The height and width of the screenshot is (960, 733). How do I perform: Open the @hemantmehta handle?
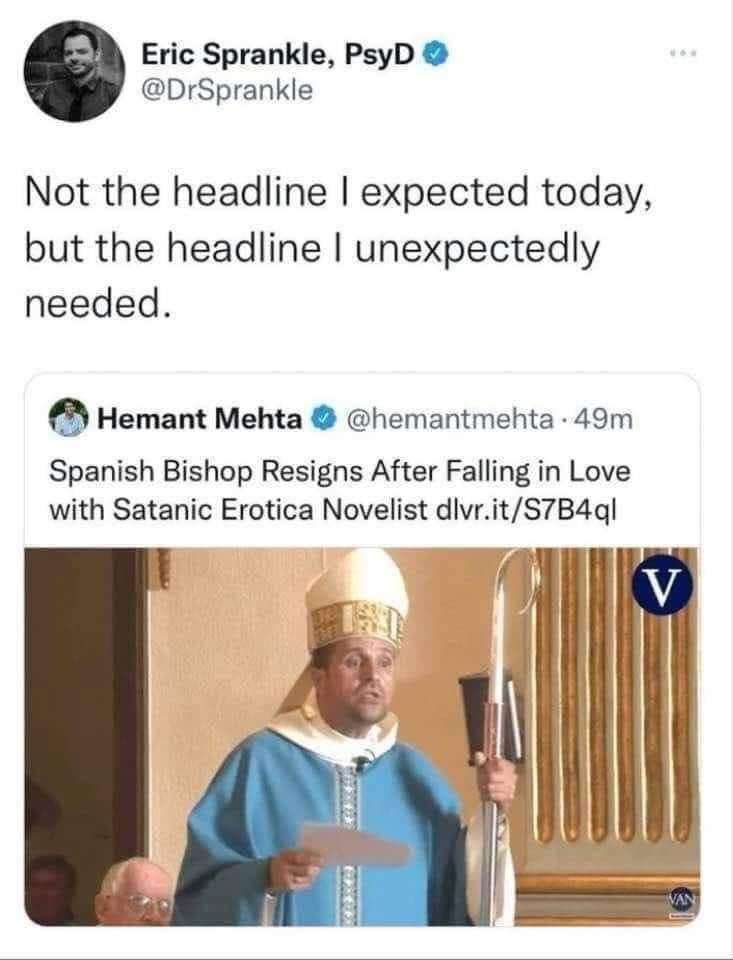pyautogui.click(x=449, y=419)
